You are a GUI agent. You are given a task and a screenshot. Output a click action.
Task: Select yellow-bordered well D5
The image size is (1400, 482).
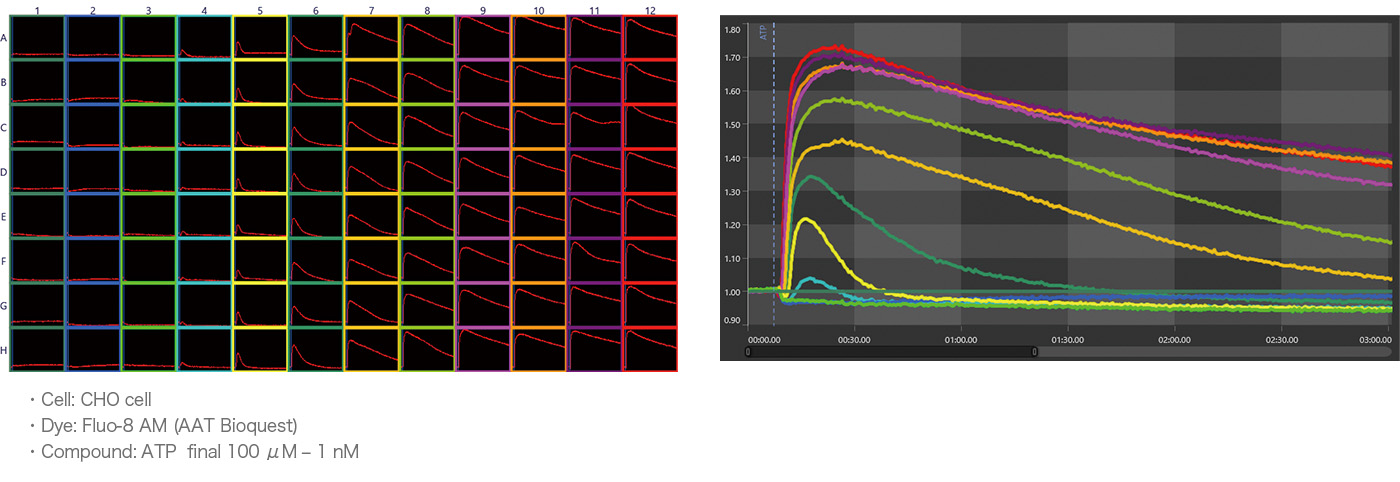tap(260, 171)
